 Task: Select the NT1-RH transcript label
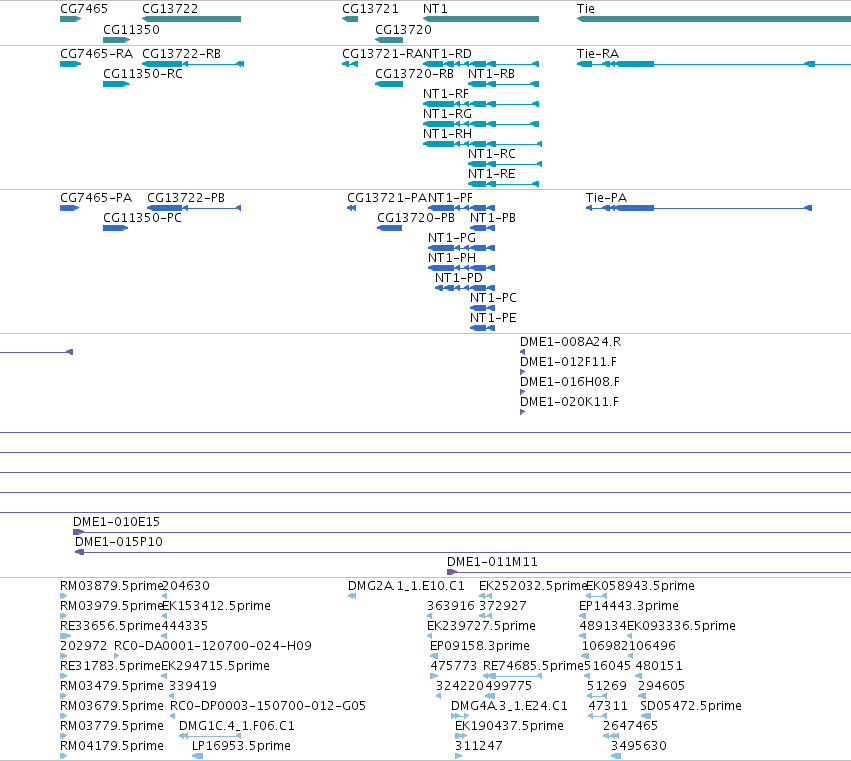[x=447, y=134]
